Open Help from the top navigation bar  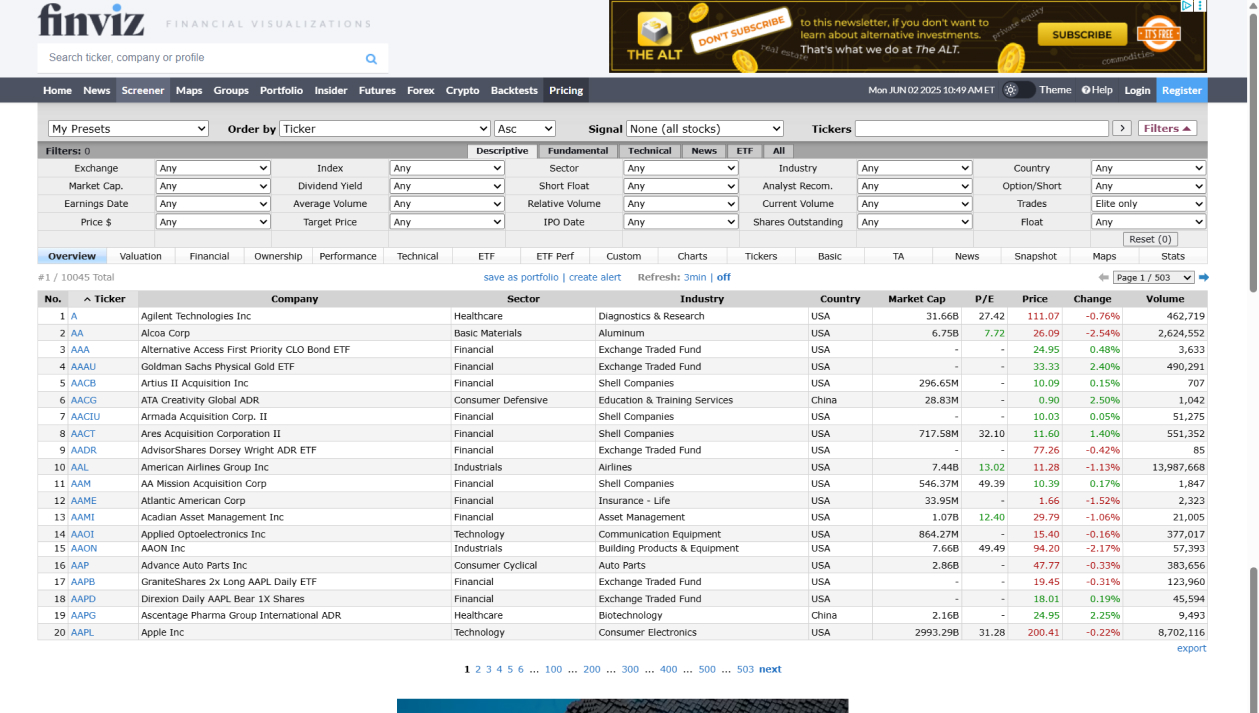(x=1097, y=90)
